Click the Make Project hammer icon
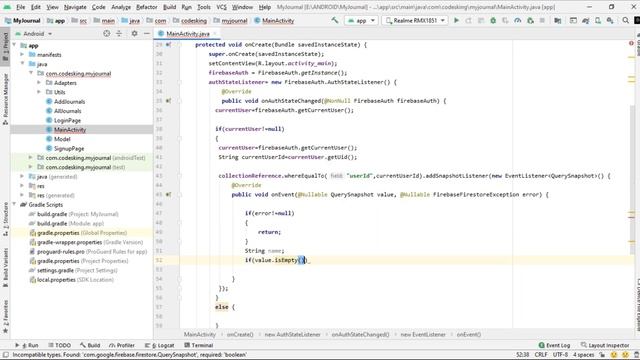This screenshot has height=360, width=640. 335,20
